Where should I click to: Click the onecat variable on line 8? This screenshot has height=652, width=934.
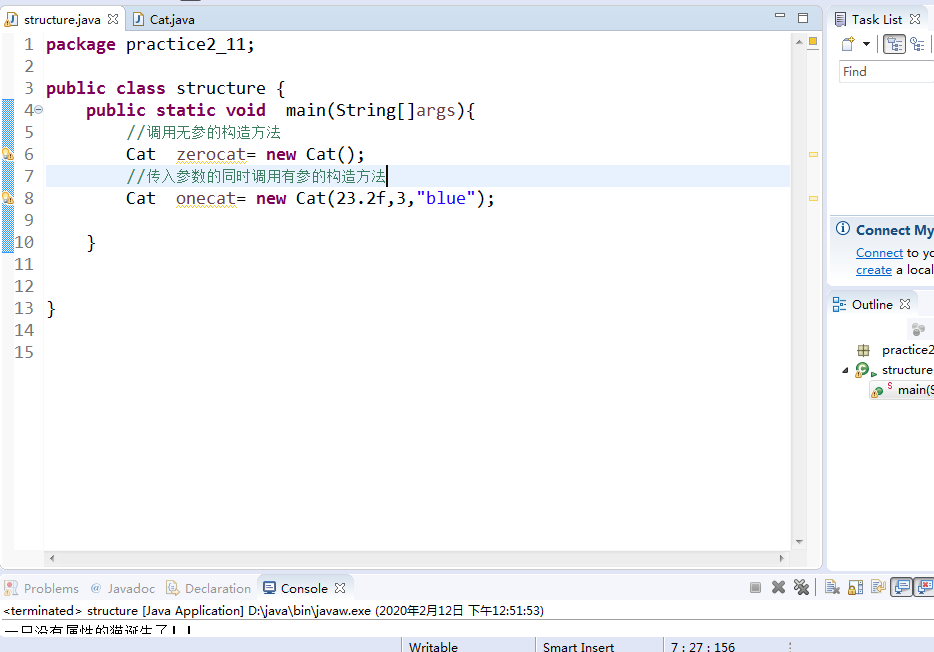click(206, 198)
